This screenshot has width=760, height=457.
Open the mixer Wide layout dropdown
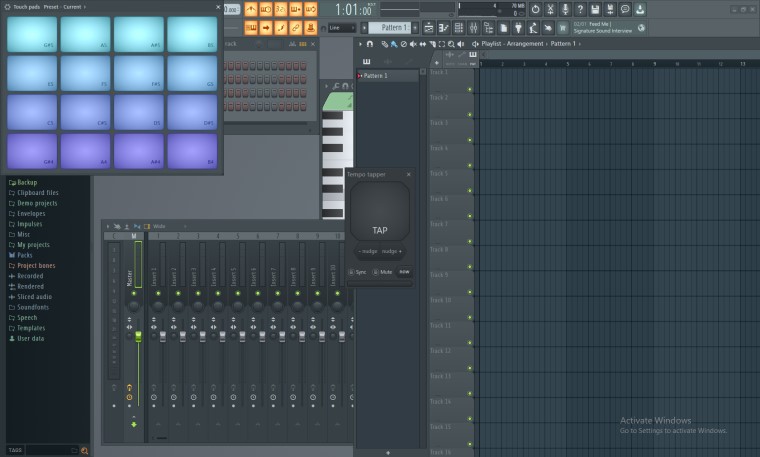[x=170, y=226]
